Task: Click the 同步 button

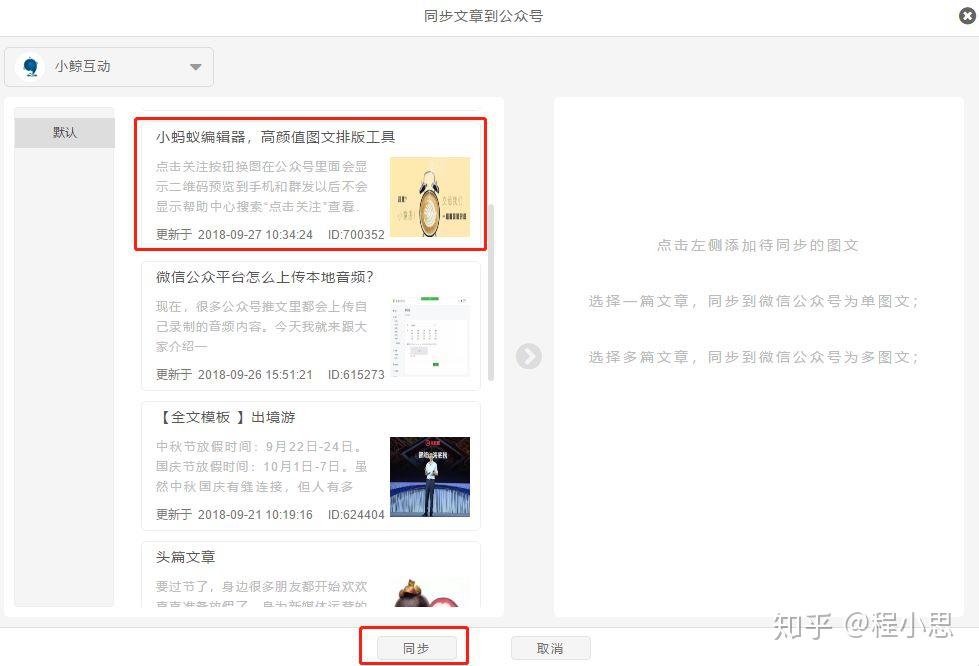Action: 416,648
